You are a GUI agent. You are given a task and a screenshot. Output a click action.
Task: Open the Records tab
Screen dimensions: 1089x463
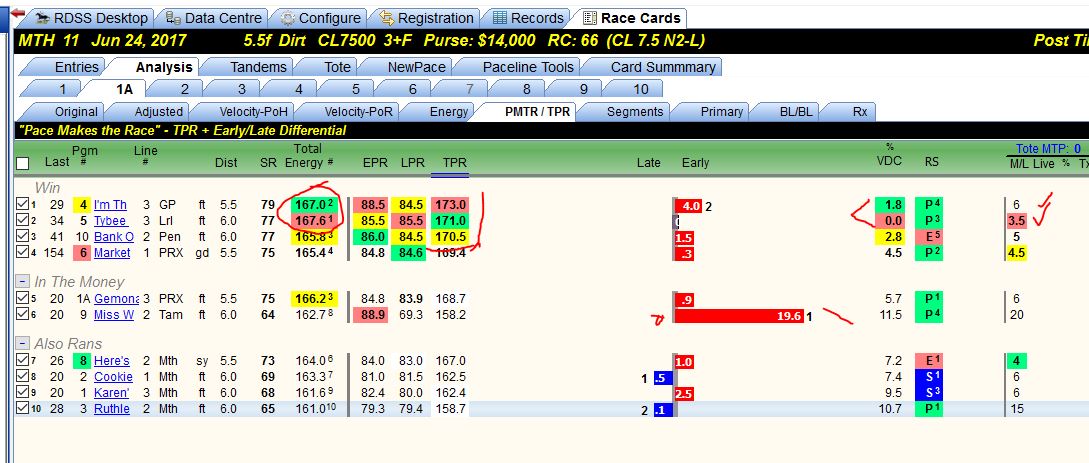(528, 18)
